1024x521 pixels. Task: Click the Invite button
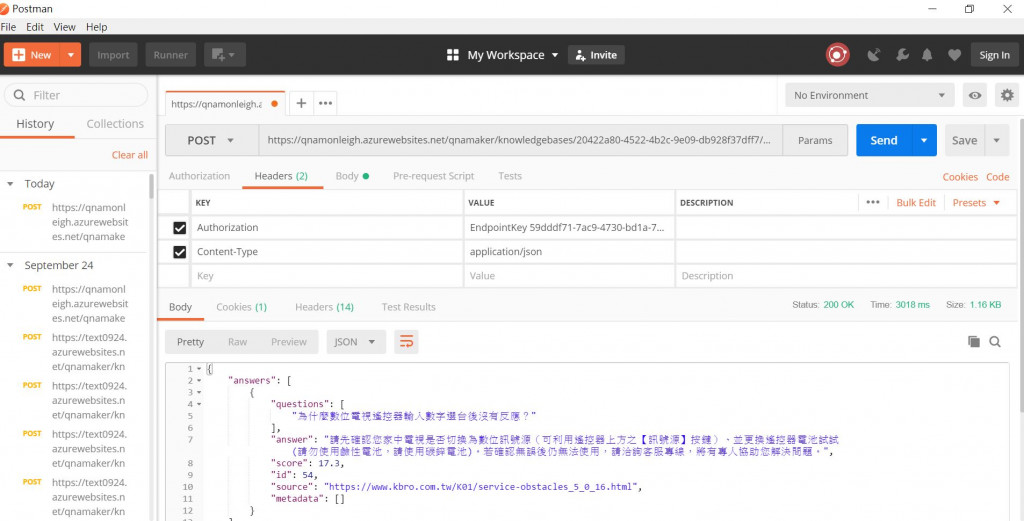596,55
